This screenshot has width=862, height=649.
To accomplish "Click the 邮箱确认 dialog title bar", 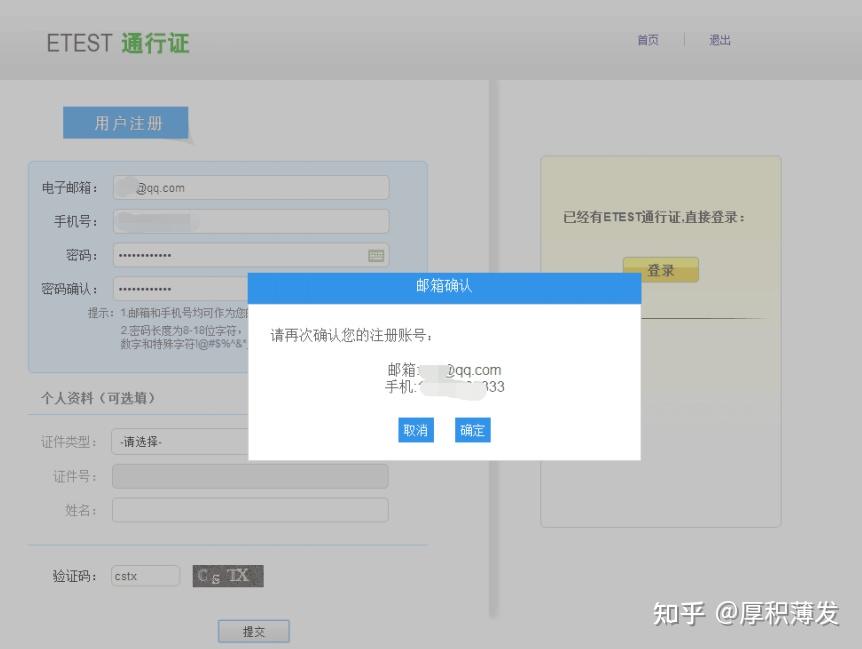I will point(444,287).
